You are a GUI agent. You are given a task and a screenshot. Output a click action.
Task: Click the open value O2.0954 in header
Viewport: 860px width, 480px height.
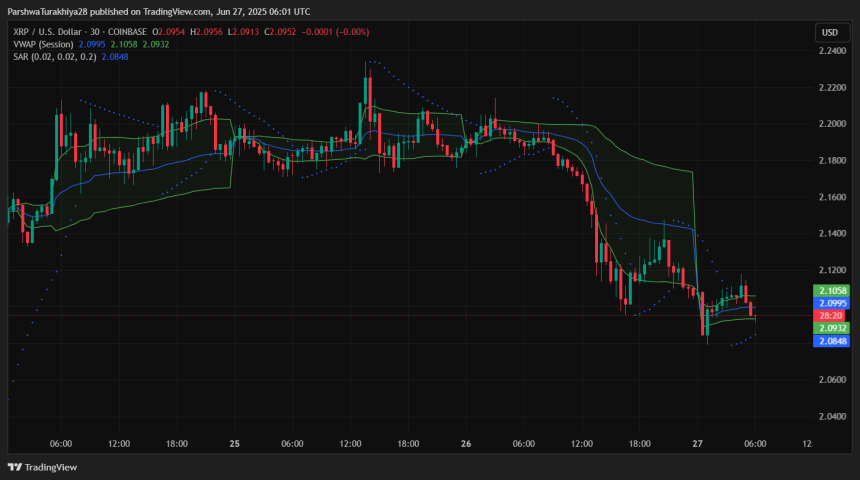tap(168, 32)
